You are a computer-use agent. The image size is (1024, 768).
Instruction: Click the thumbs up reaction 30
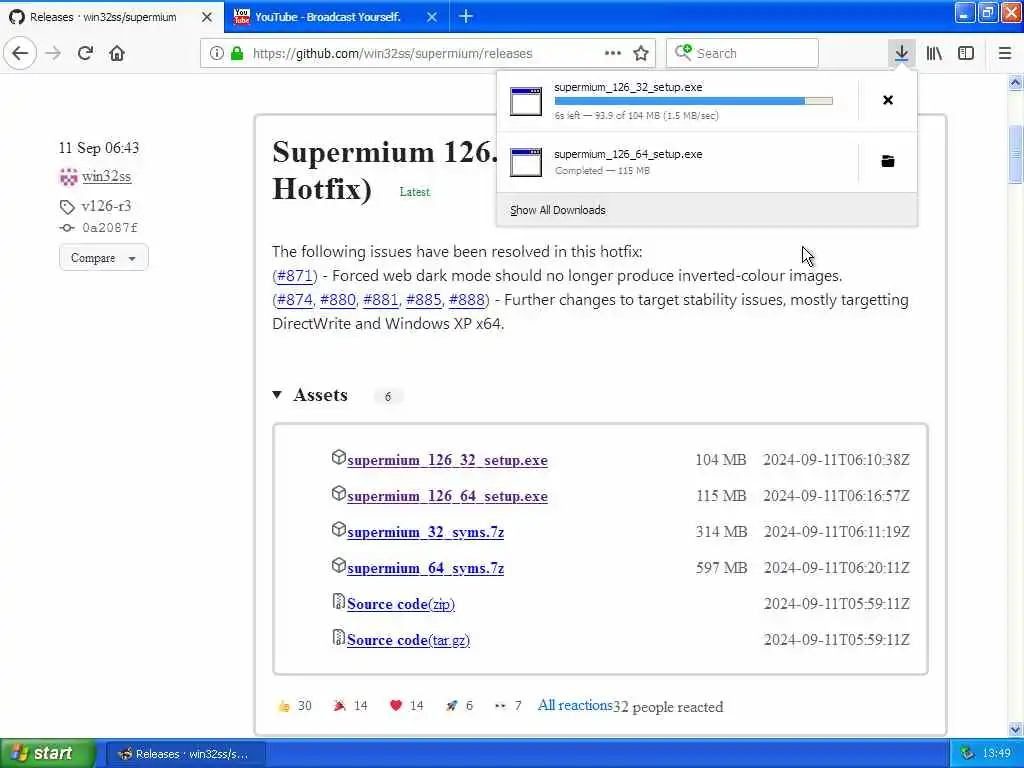point(295,706)
